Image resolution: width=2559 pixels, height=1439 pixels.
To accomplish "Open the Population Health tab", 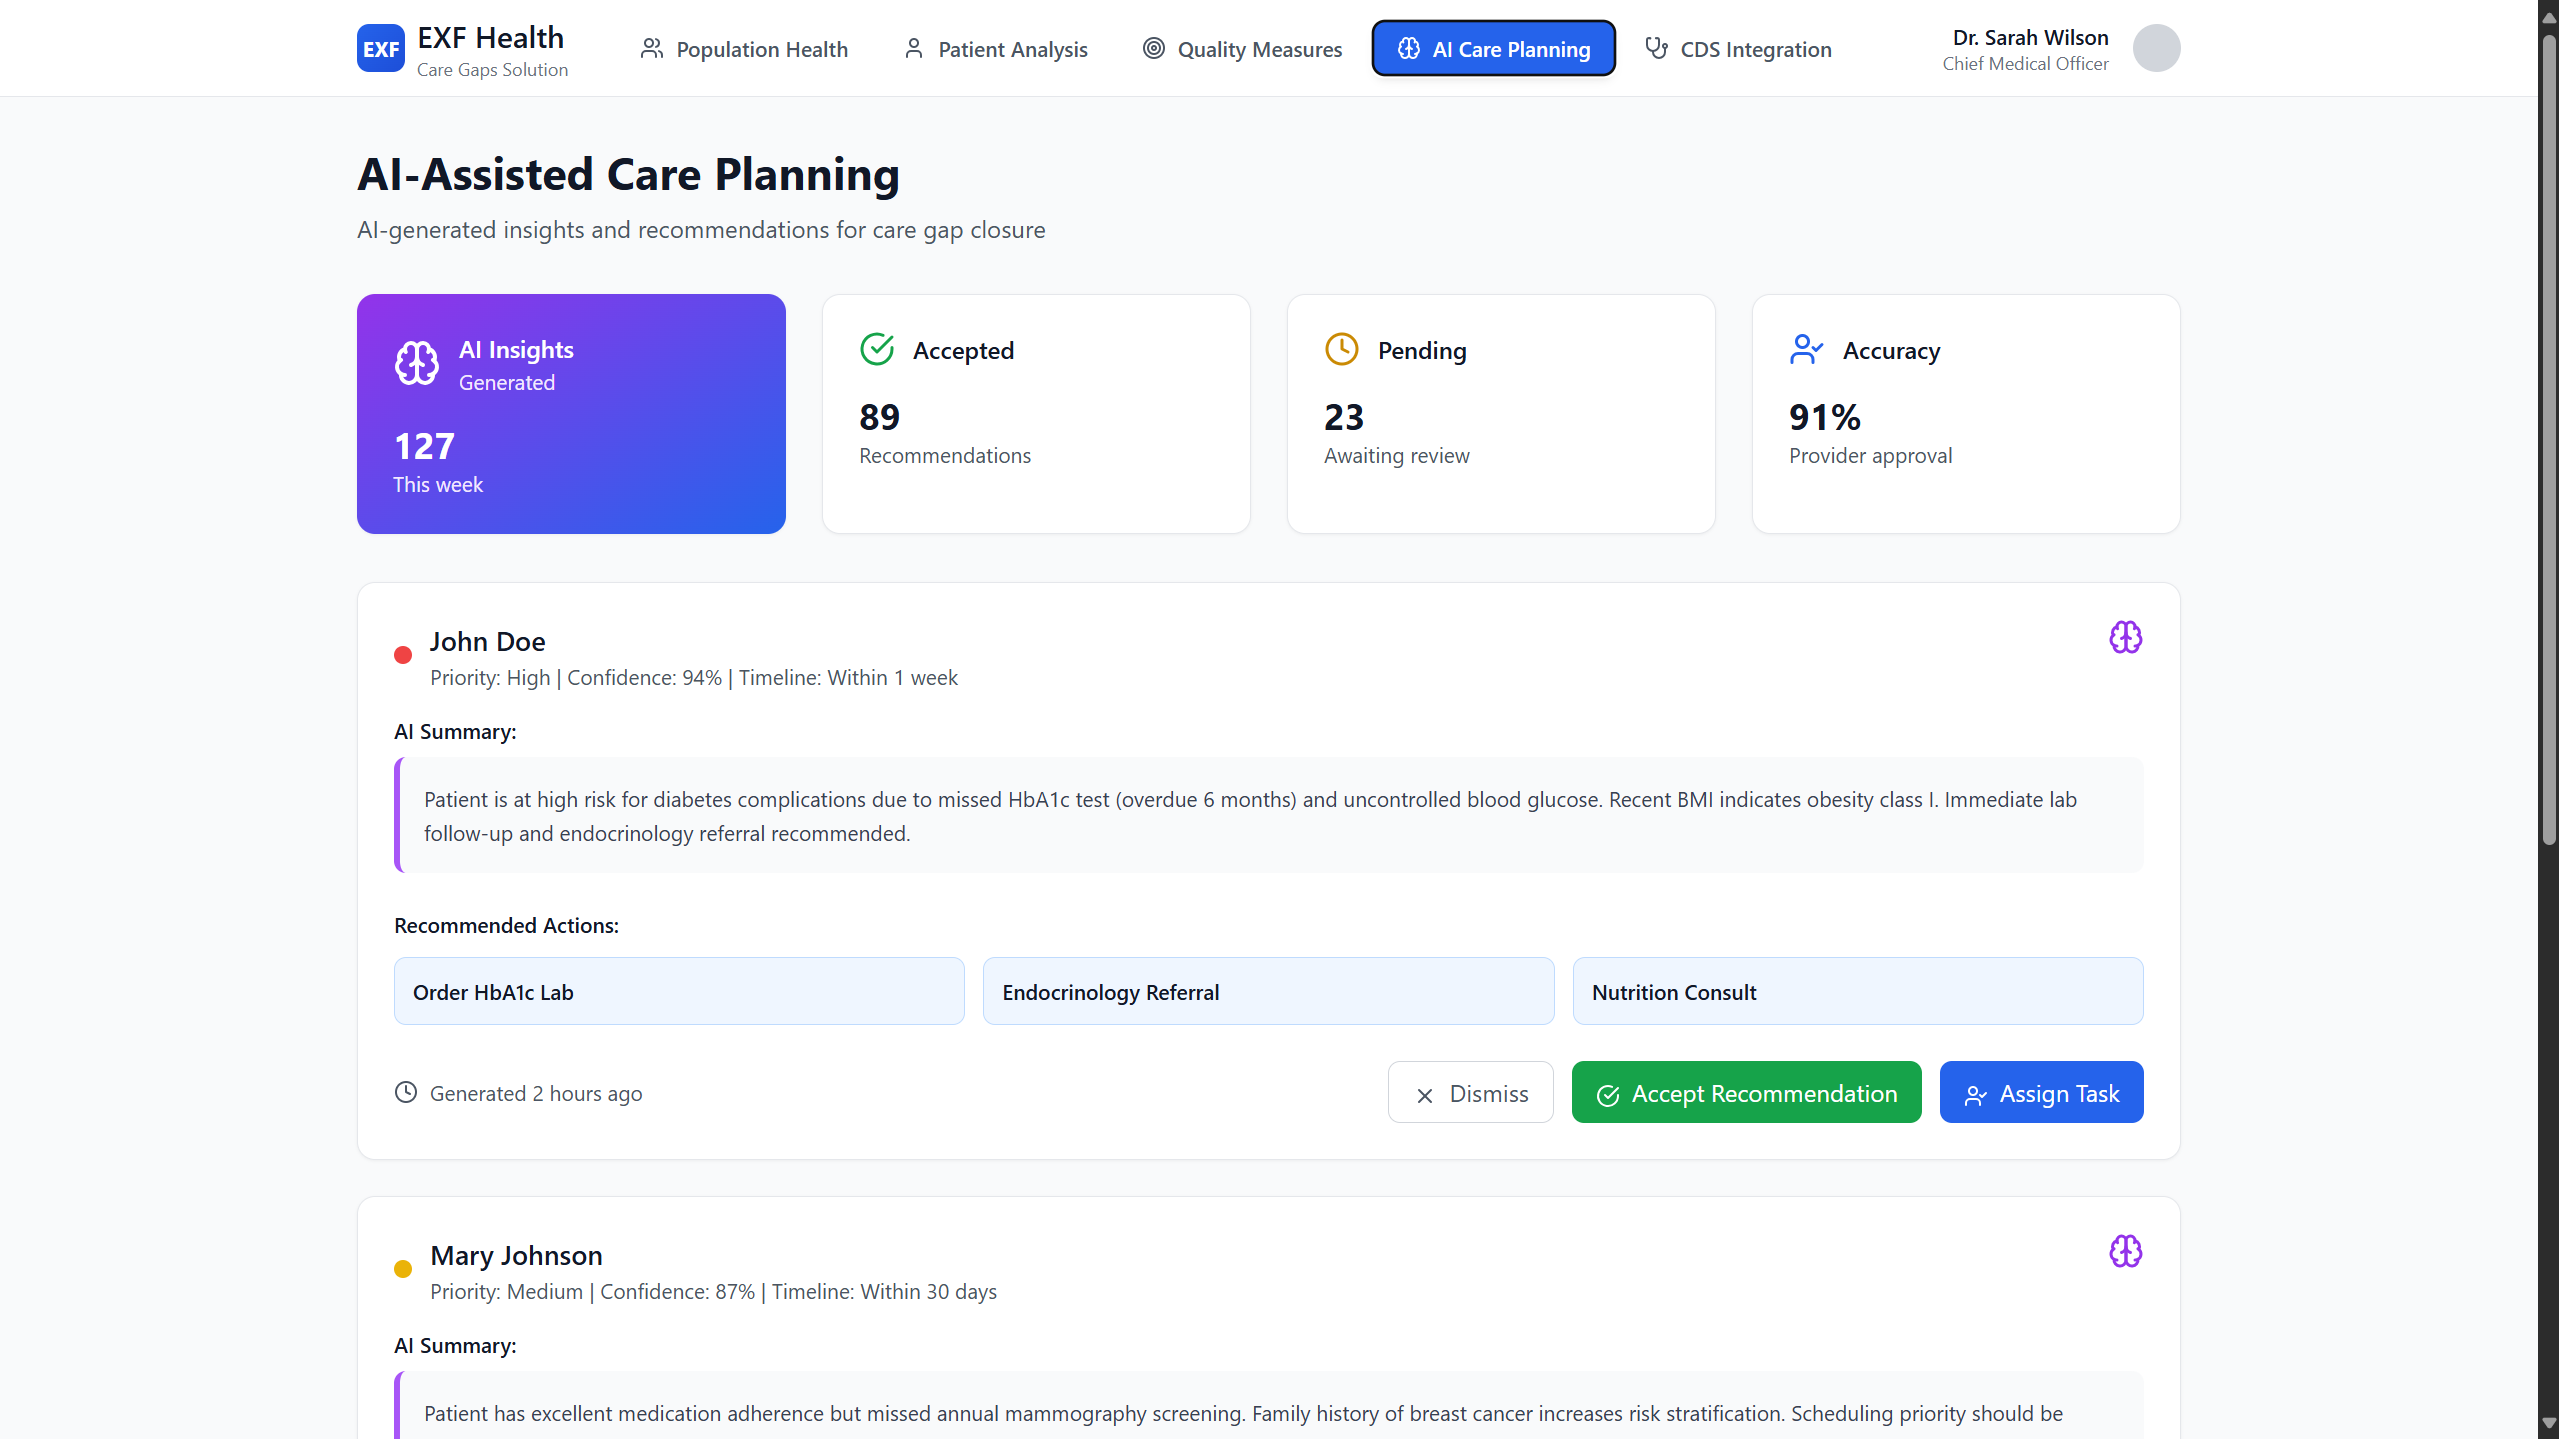I will (x=744, y=49).
